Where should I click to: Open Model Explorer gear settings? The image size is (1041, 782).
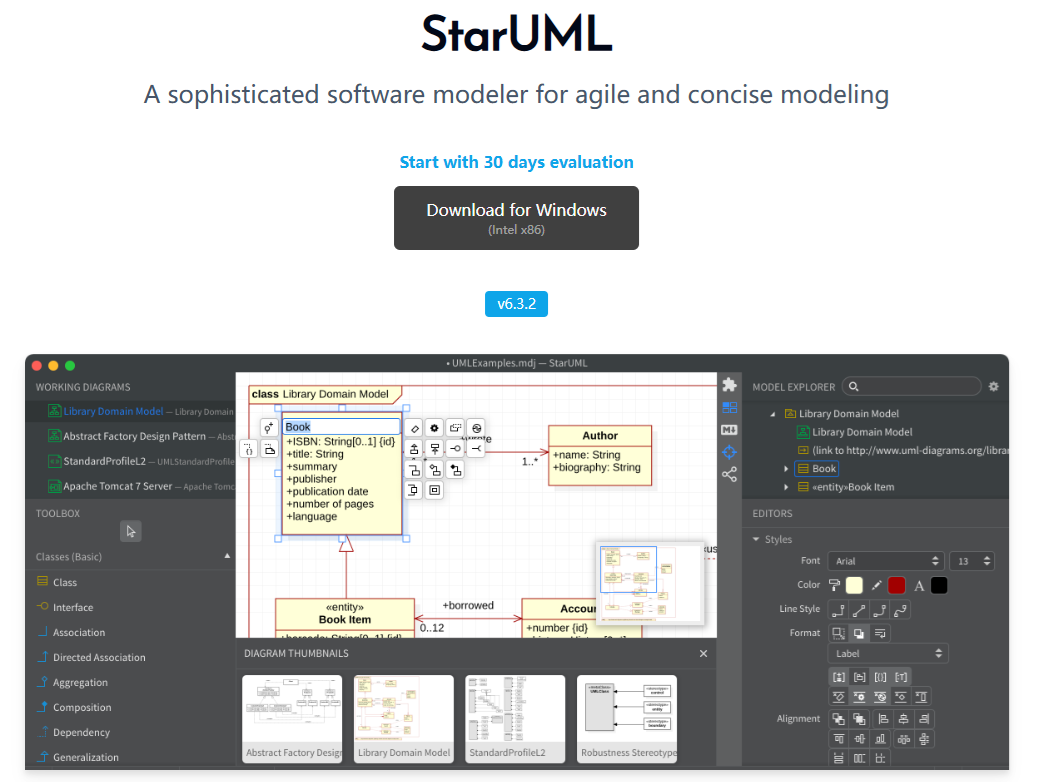point(993,386)
